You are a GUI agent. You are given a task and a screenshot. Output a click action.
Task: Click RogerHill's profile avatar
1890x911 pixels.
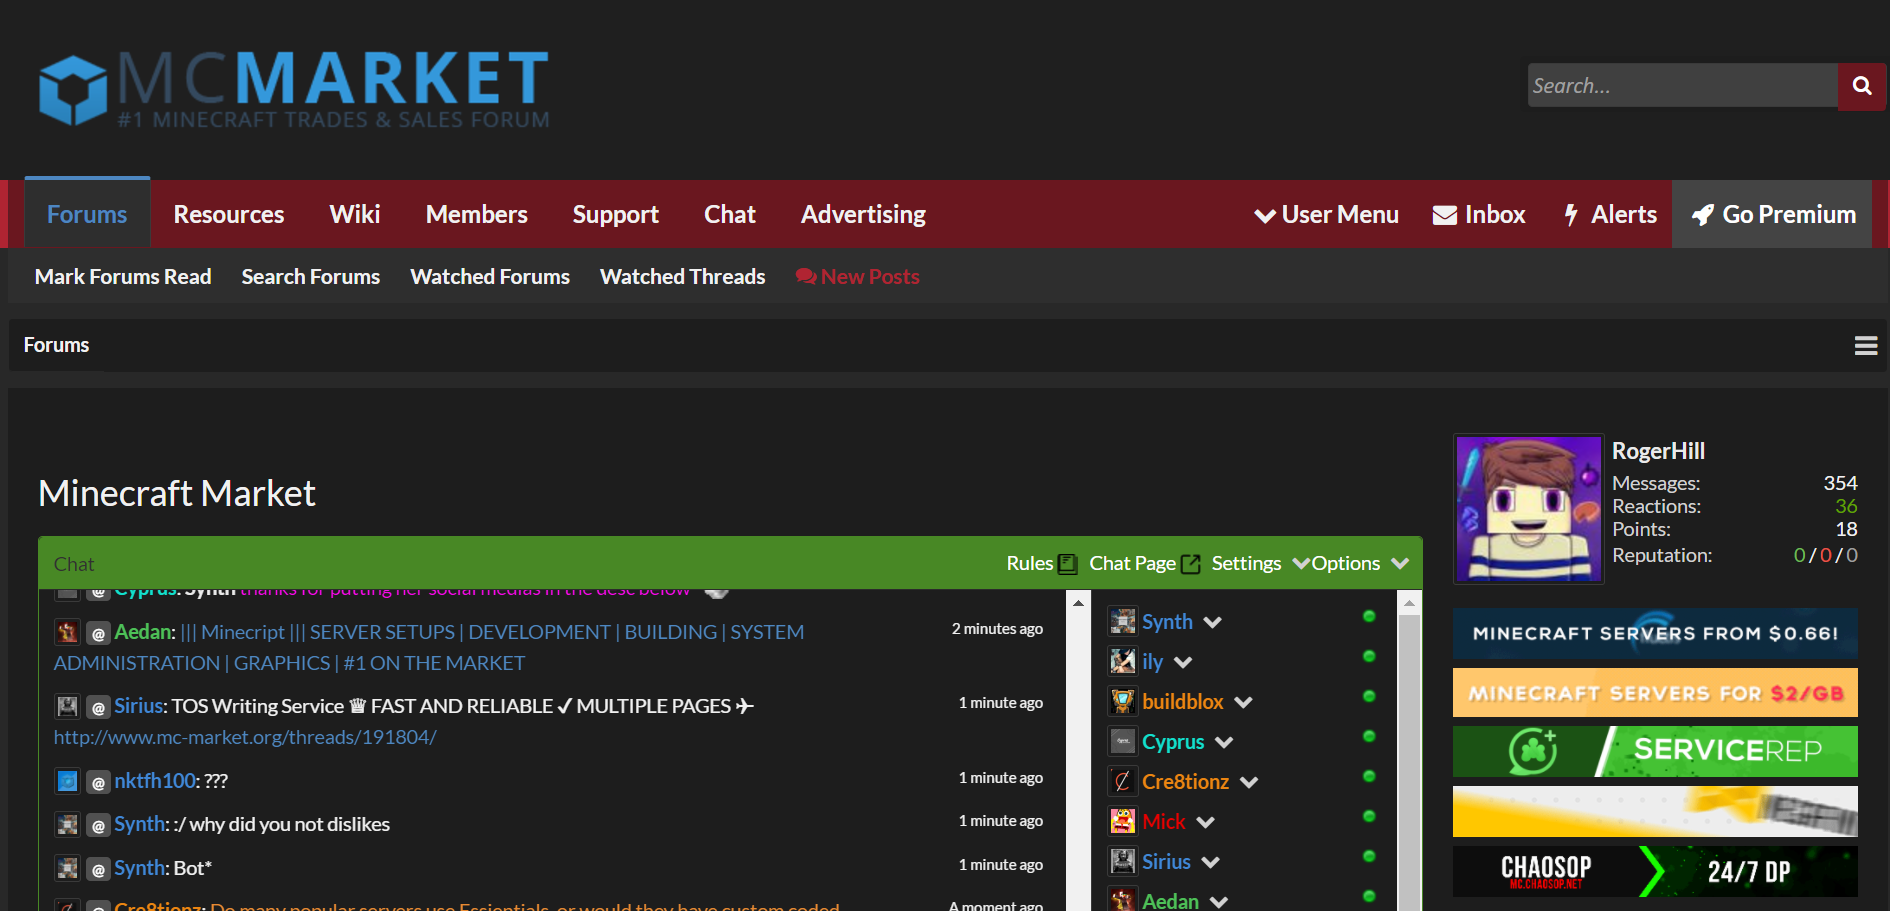tap(1529, 509)
